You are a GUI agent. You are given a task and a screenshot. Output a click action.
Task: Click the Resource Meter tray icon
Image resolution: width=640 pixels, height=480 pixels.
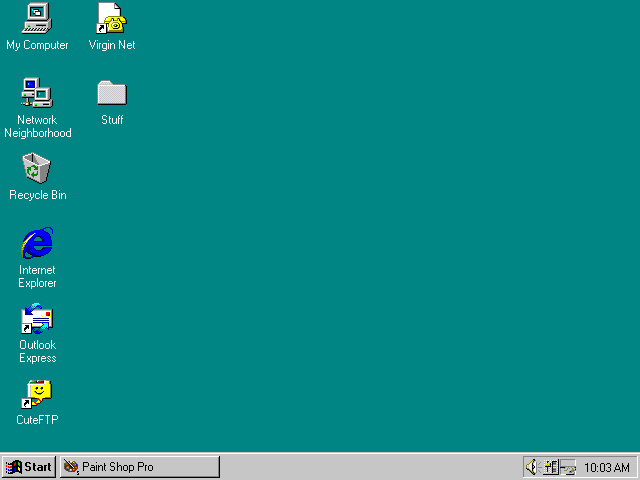pos(550,467)
